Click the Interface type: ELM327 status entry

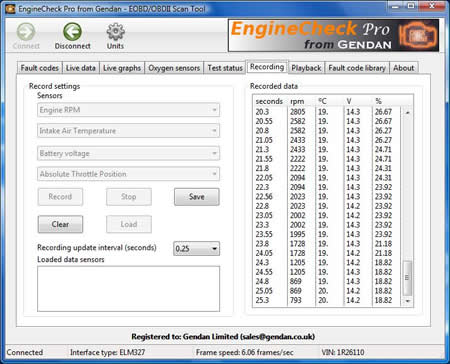[x=107, y=352]
